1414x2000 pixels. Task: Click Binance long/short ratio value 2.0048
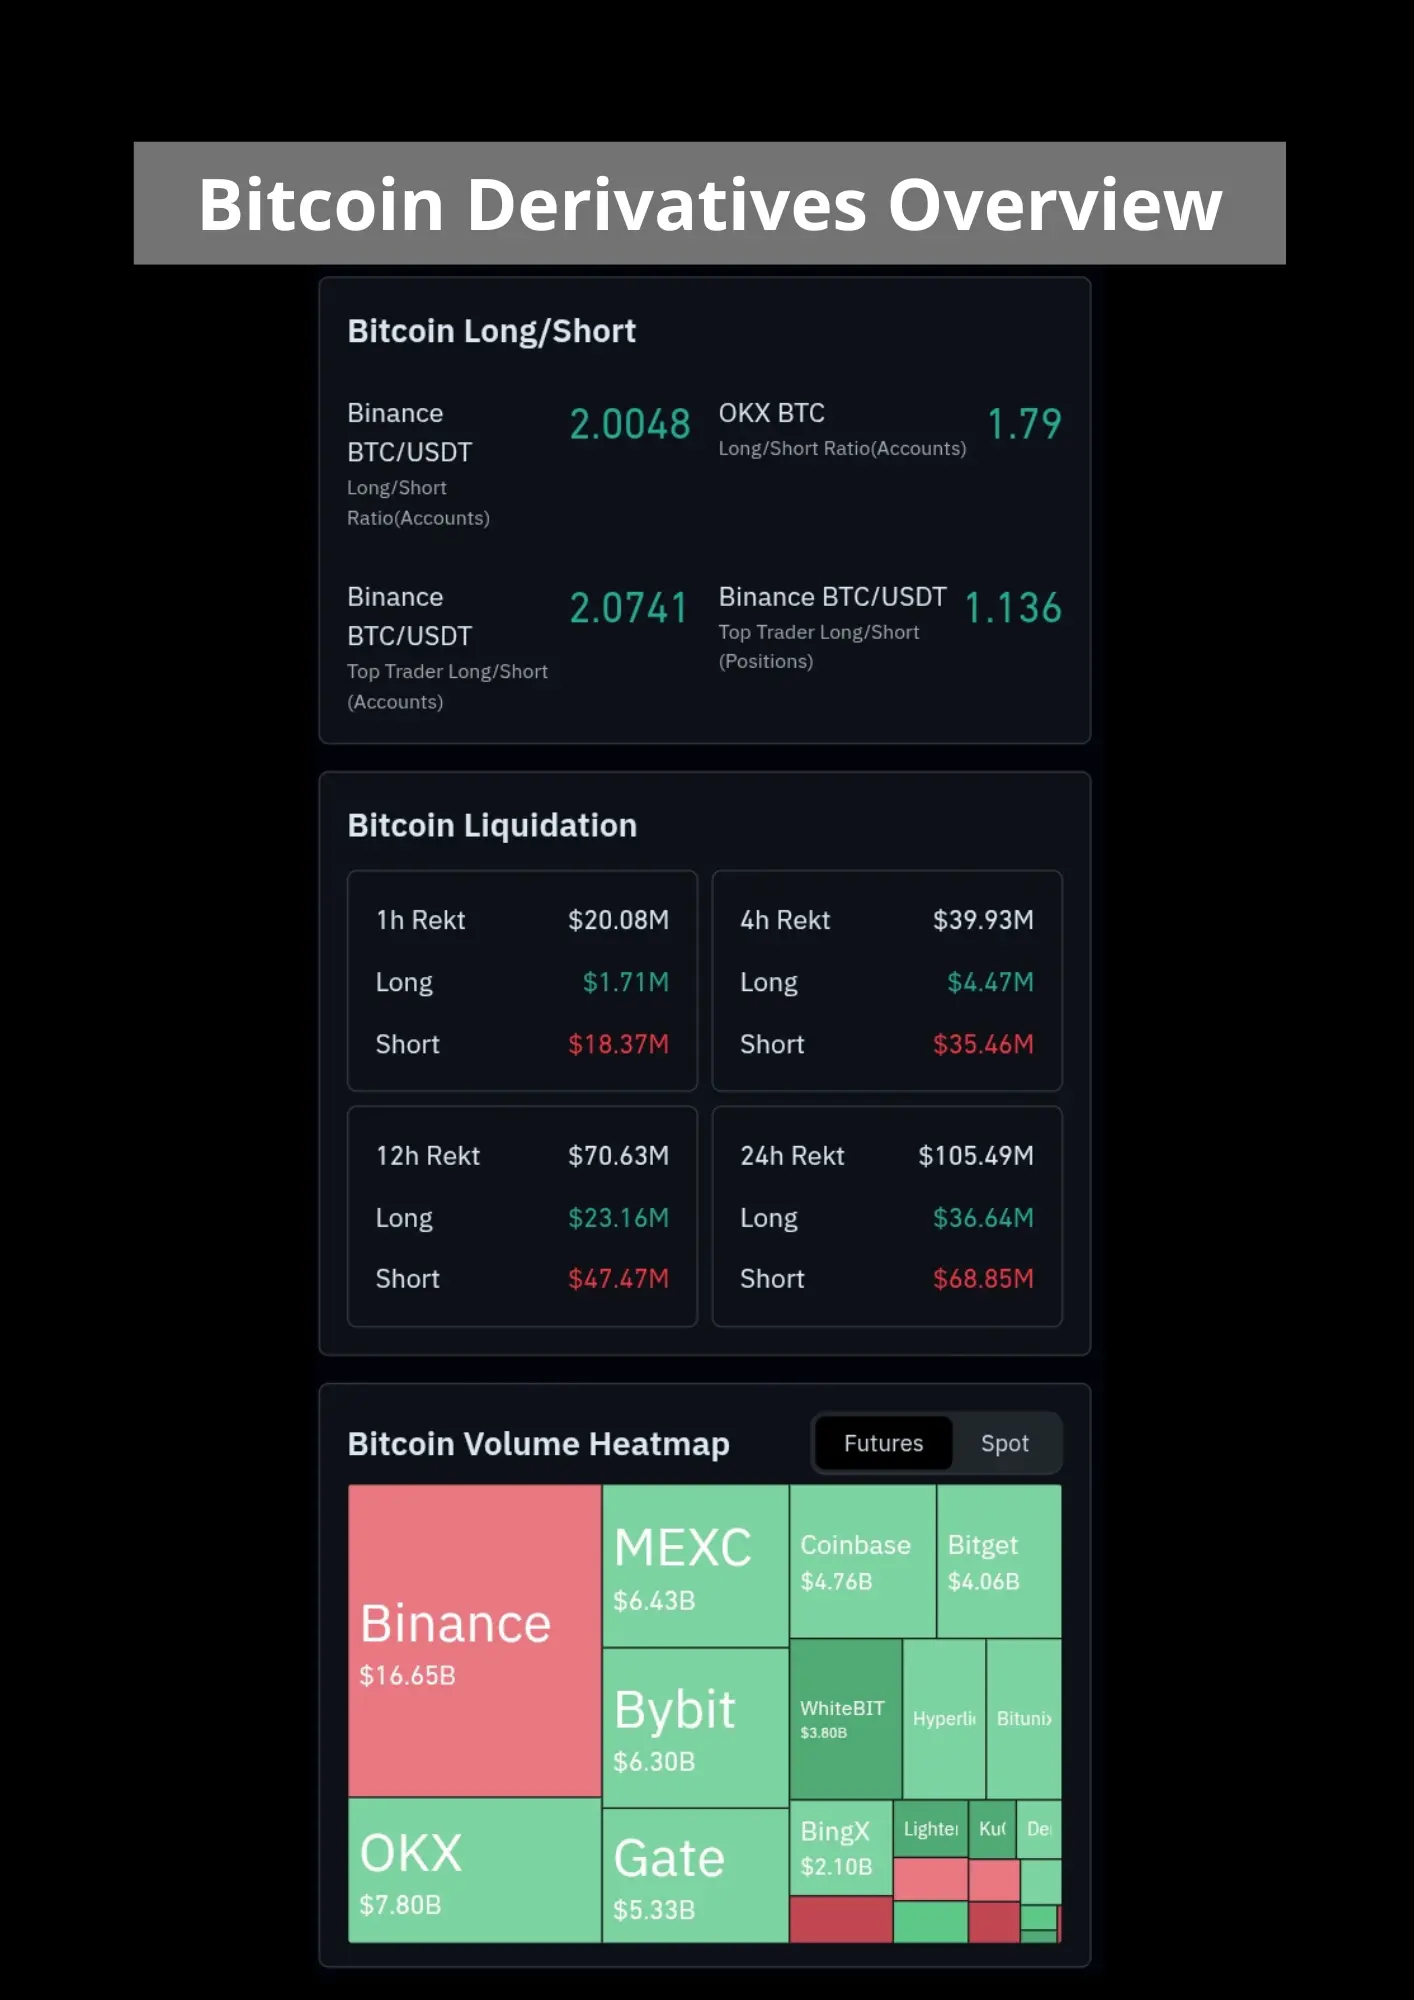630,424
